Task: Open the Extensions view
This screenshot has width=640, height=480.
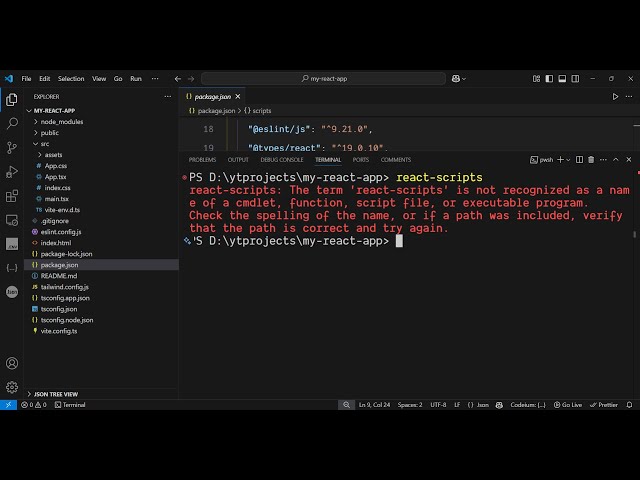Action: (x=12, y=196)
